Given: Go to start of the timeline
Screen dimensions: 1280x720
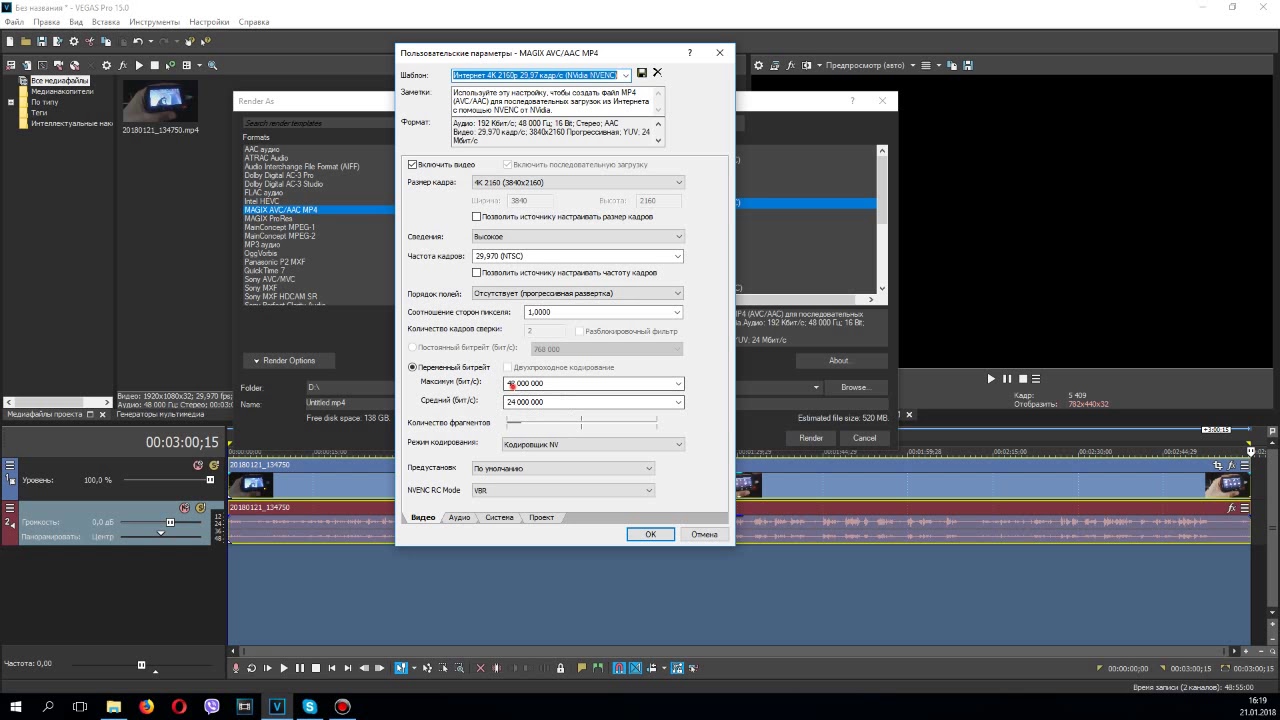Looking at the screenshot, I should (332, 668).
